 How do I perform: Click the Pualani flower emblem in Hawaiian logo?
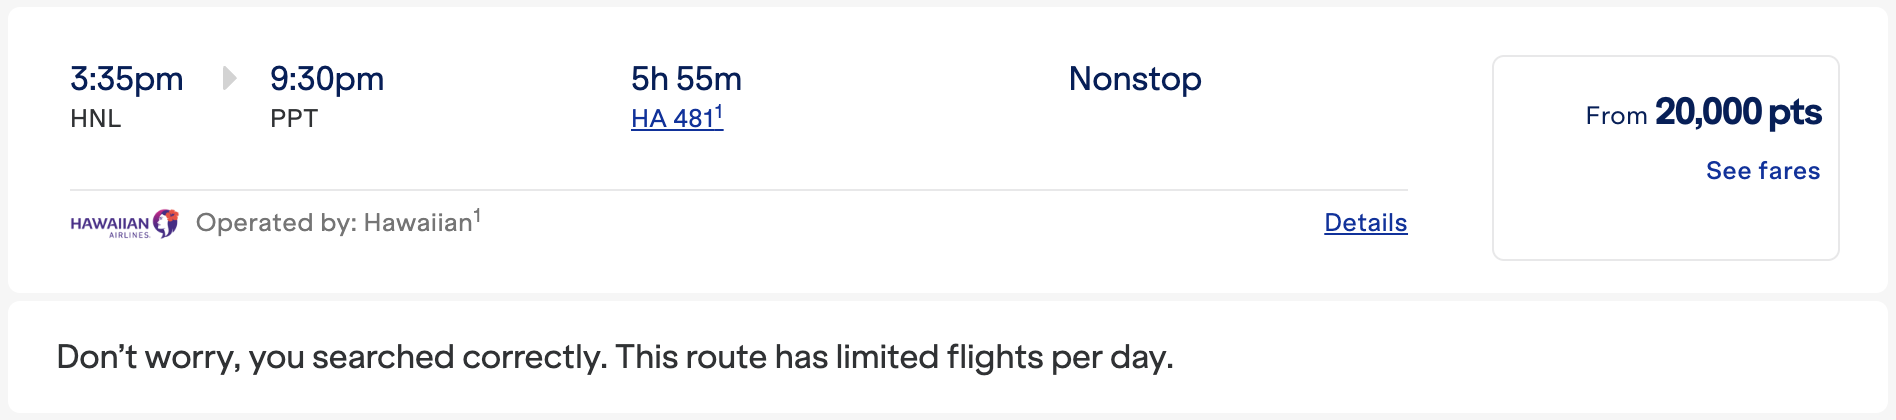click(x=166, y=224)
